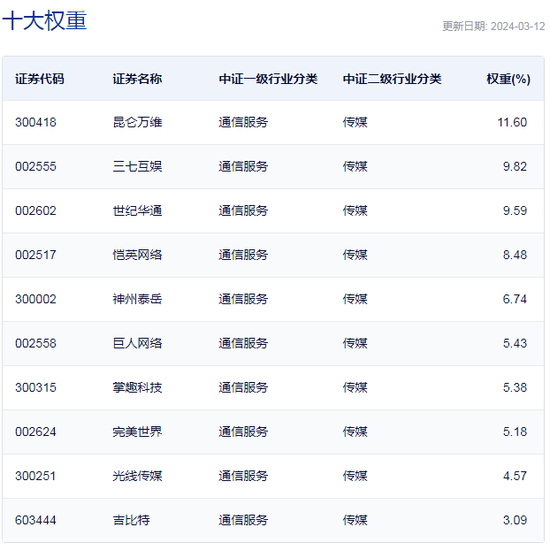Click weight value 9.59
This screenshot has width=550, height=550.
(x=515, y=211)
